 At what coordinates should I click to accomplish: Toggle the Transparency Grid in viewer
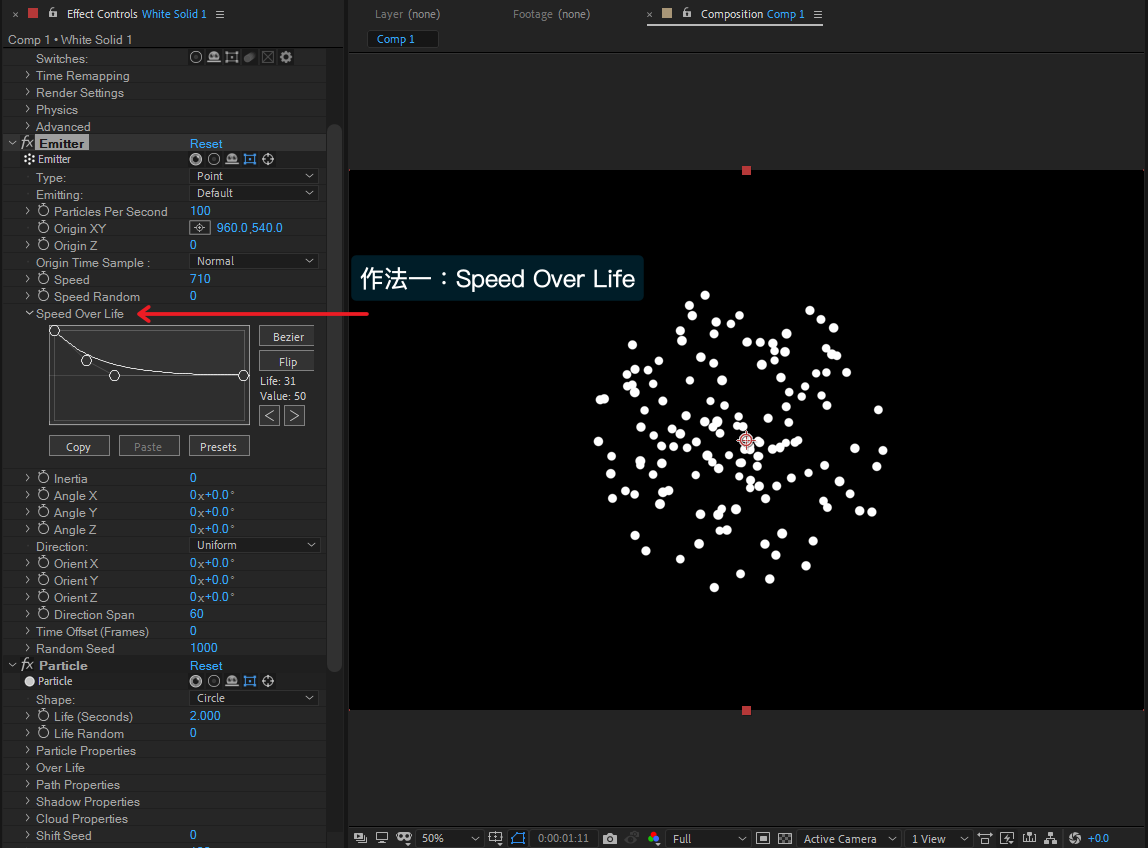(785, 838)
